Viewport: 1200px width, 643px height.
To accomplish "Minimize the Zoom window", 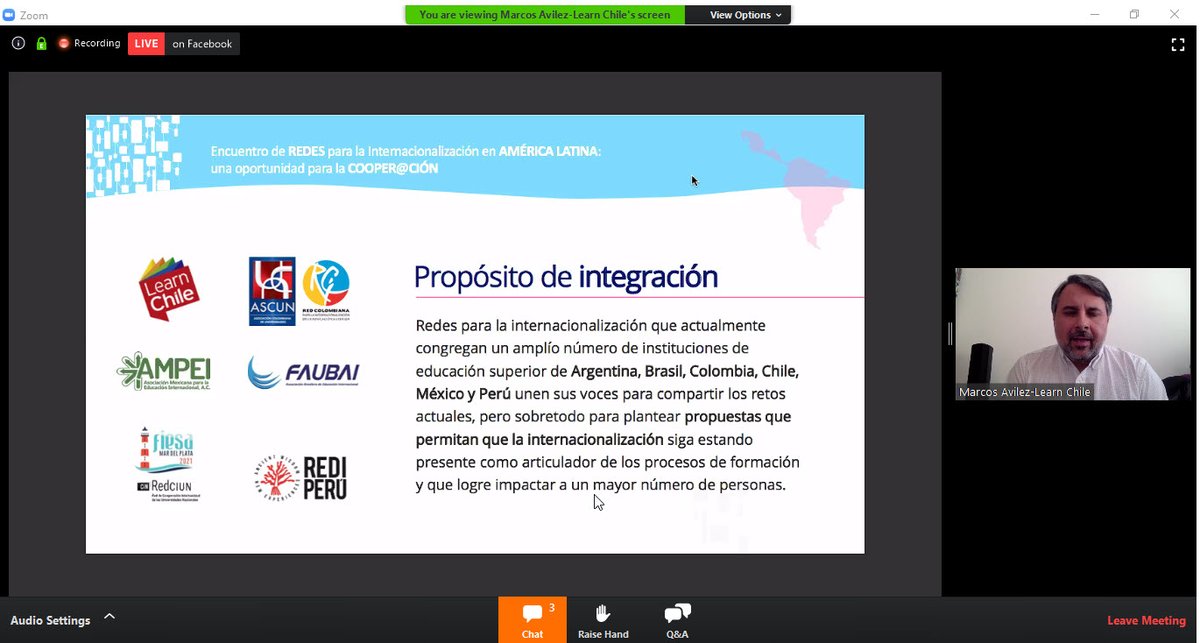I will coord(1095,14).
